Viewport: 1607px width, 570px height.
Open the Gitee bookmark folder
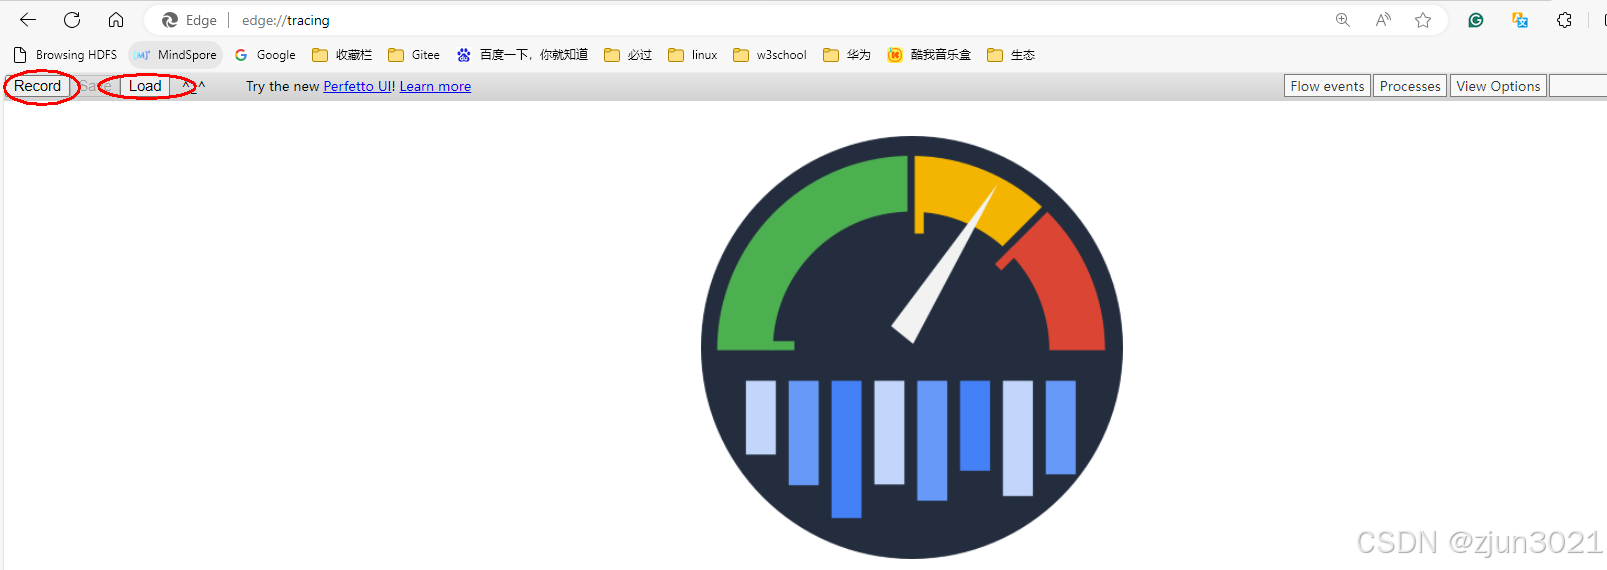(x=414, y=55)
